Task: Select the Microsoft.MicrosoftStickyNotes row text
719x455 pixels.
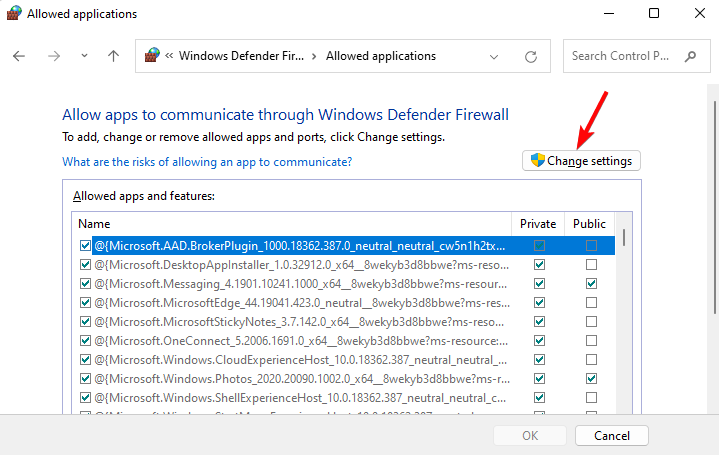Action: 299,322
